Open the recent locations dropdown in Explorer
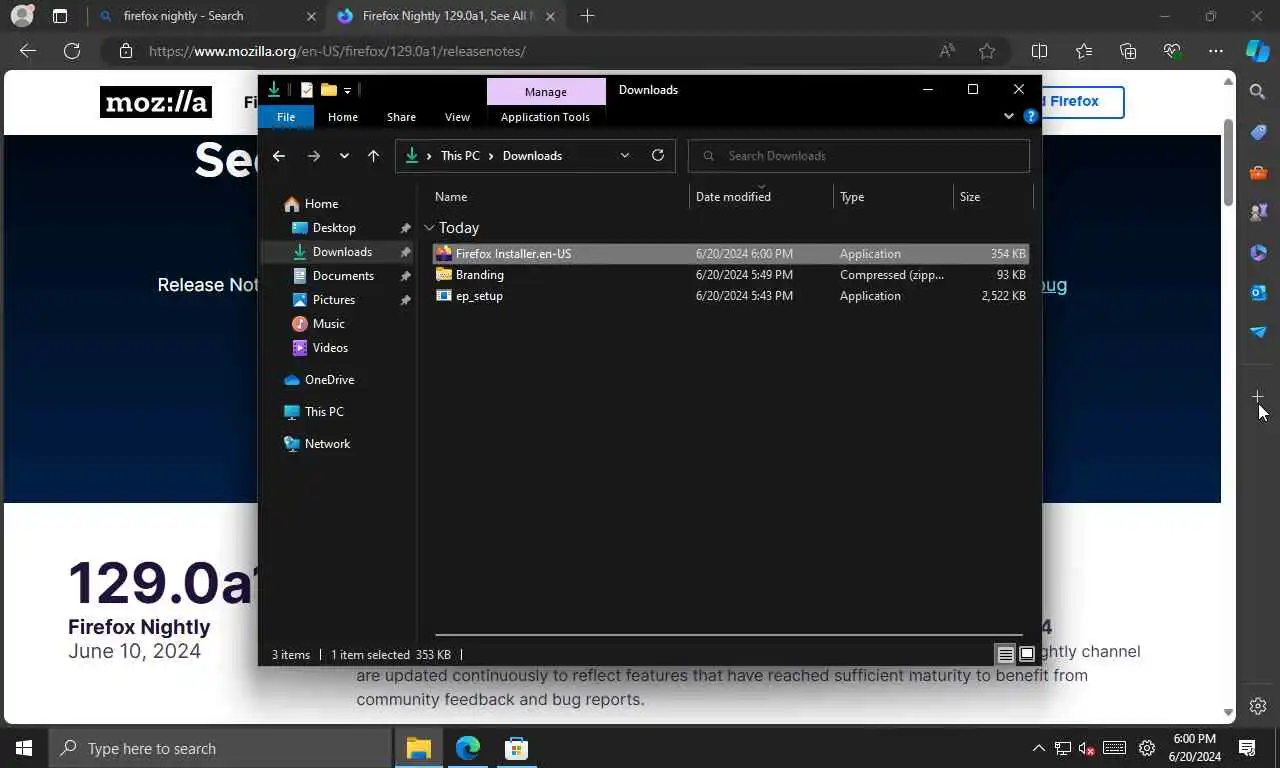1280x768 pixels. point(344,156)
